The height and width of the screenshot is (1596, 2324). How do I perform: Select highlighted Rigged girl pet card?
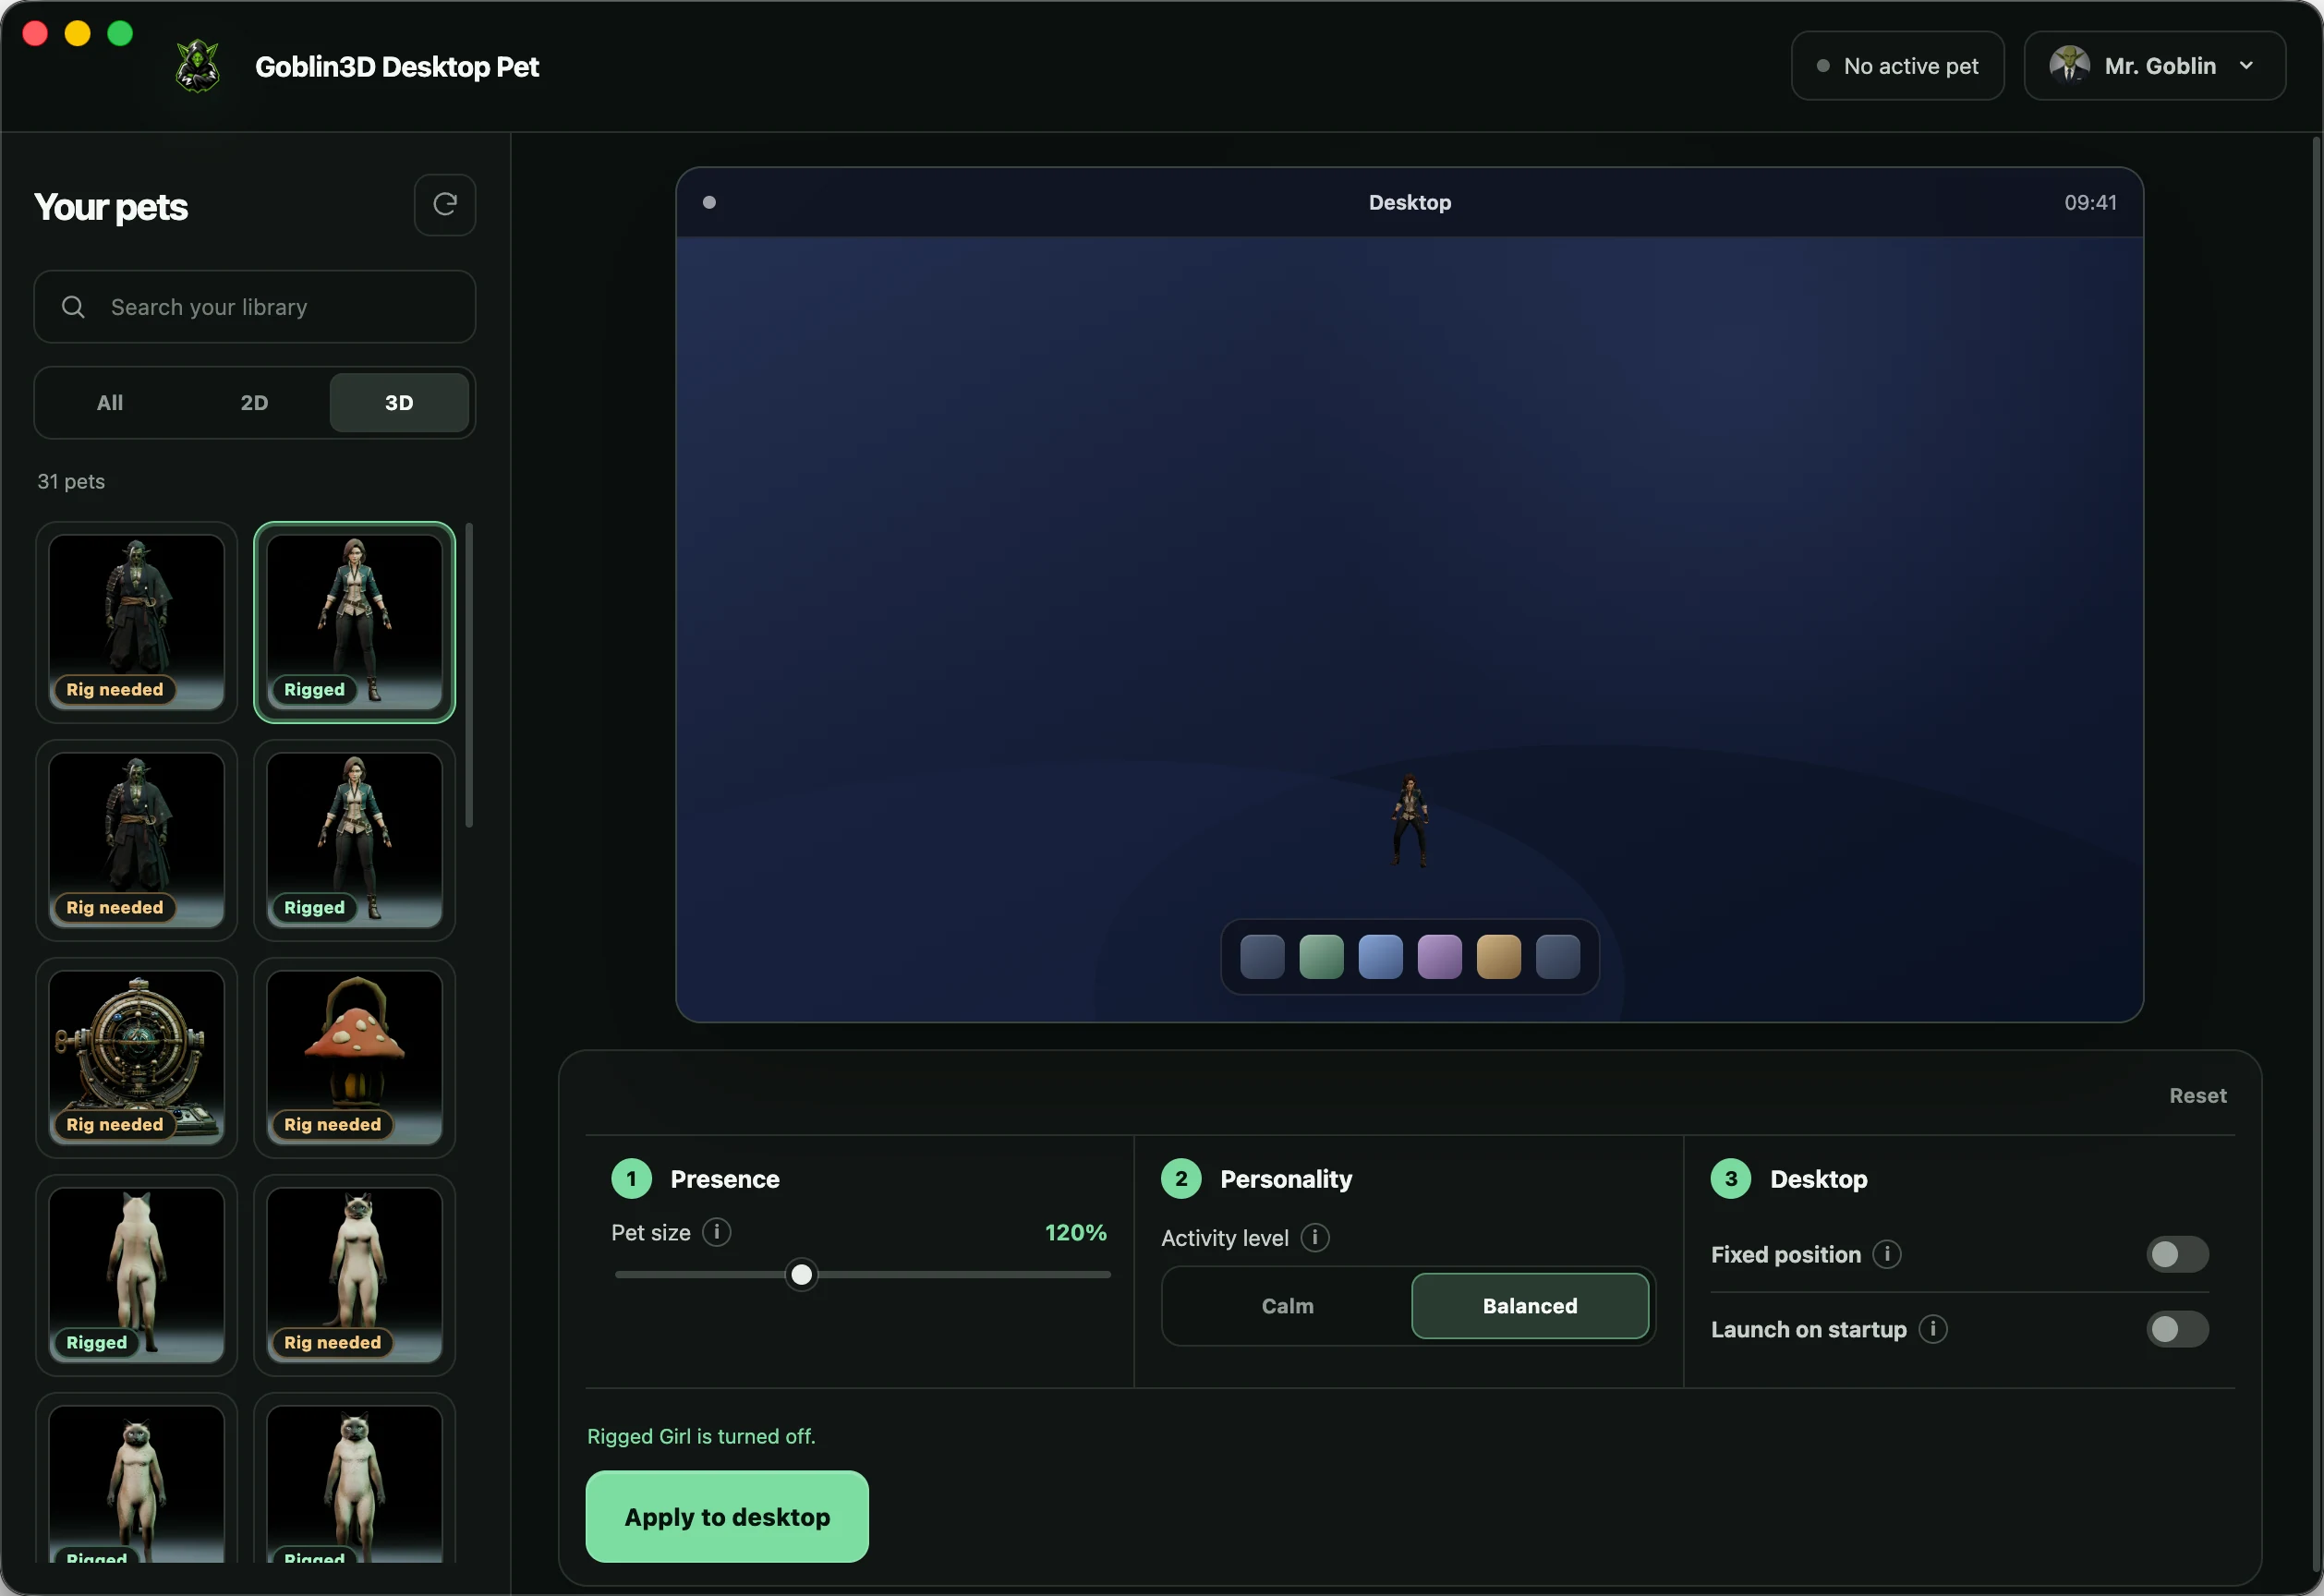pyautogui.click(x=354, y=622)
